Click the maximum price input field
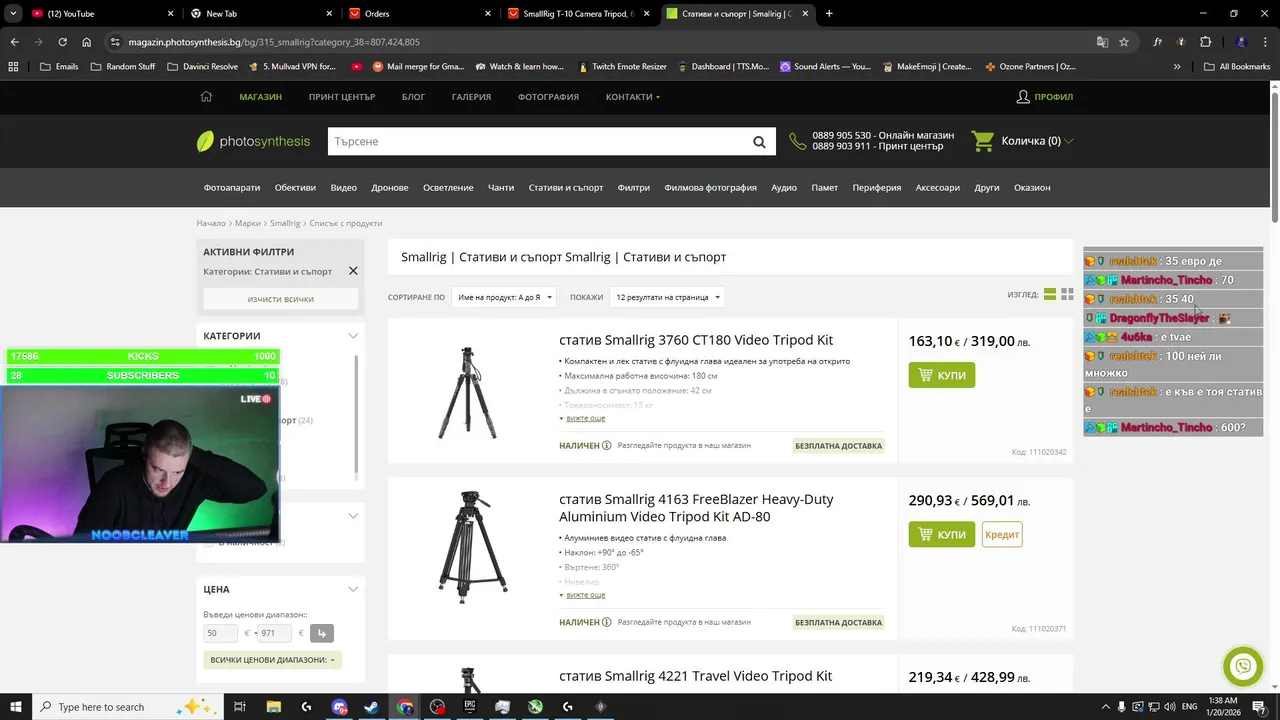Image resolution: width=1280 pixels, height=720 pixels. coord(275,633)
